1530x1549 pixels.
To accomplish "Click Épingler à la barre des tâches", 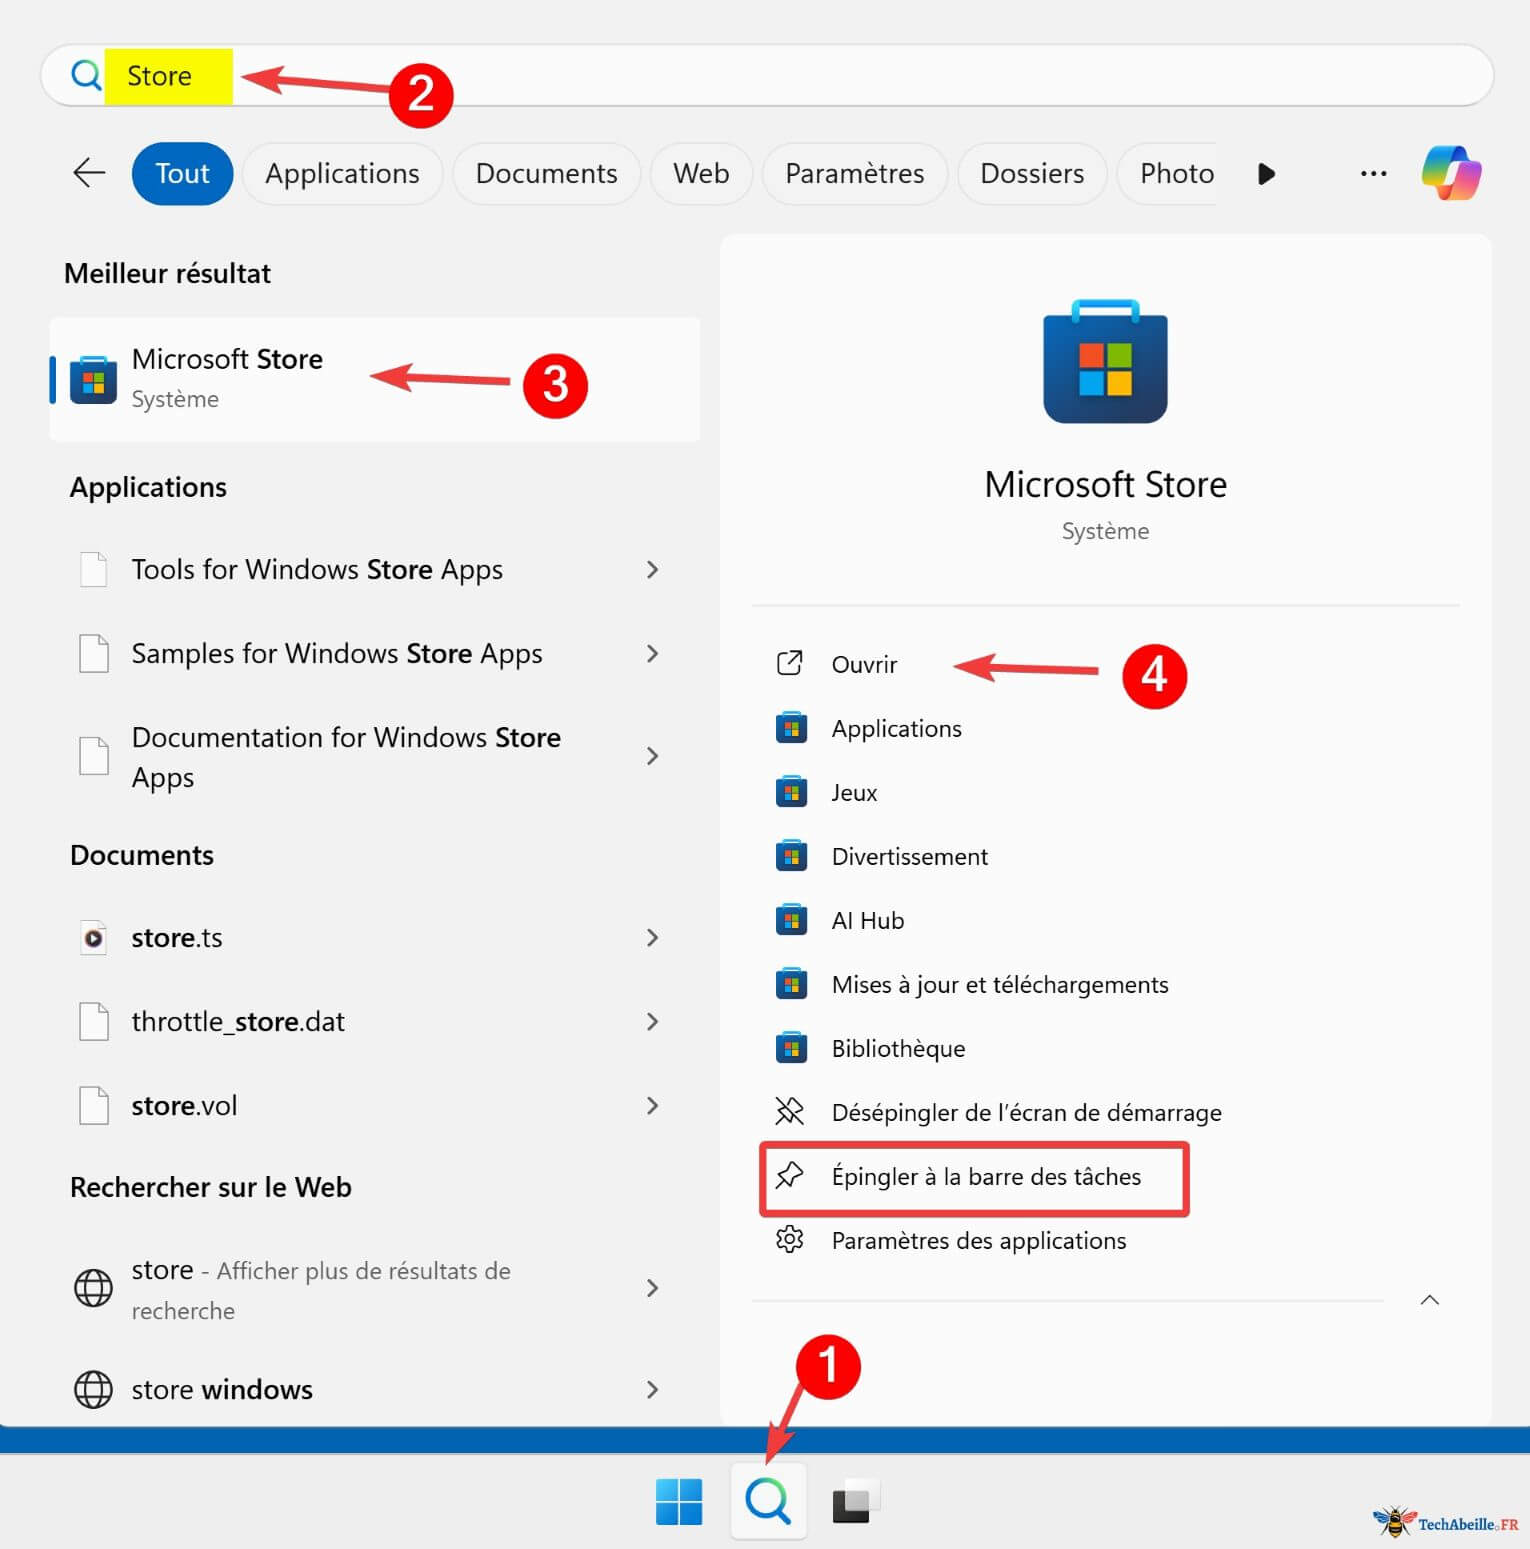I will tap(986, 1177).
